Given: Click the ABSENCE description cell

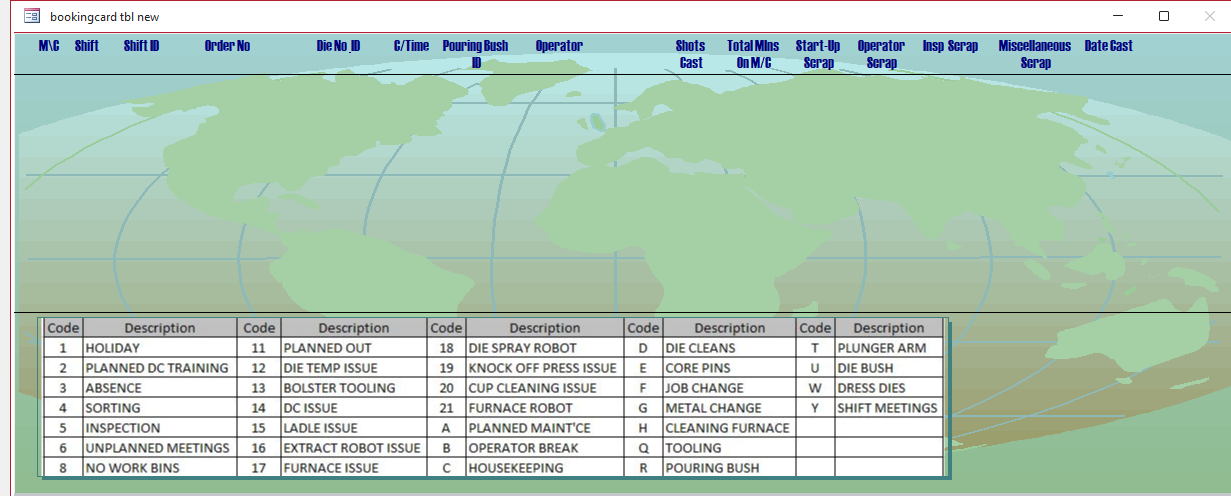Looking at the screenshot, I should 160,388.
